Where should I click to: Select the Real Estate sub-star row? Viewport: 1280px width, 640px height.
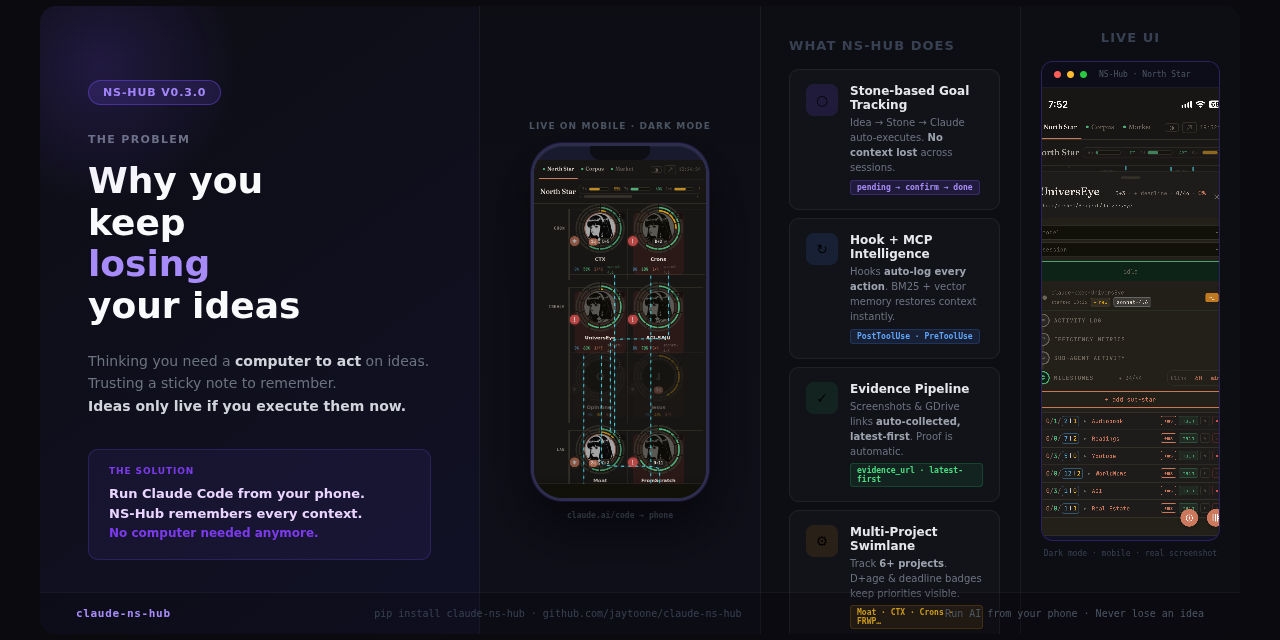pos(1130,508)
